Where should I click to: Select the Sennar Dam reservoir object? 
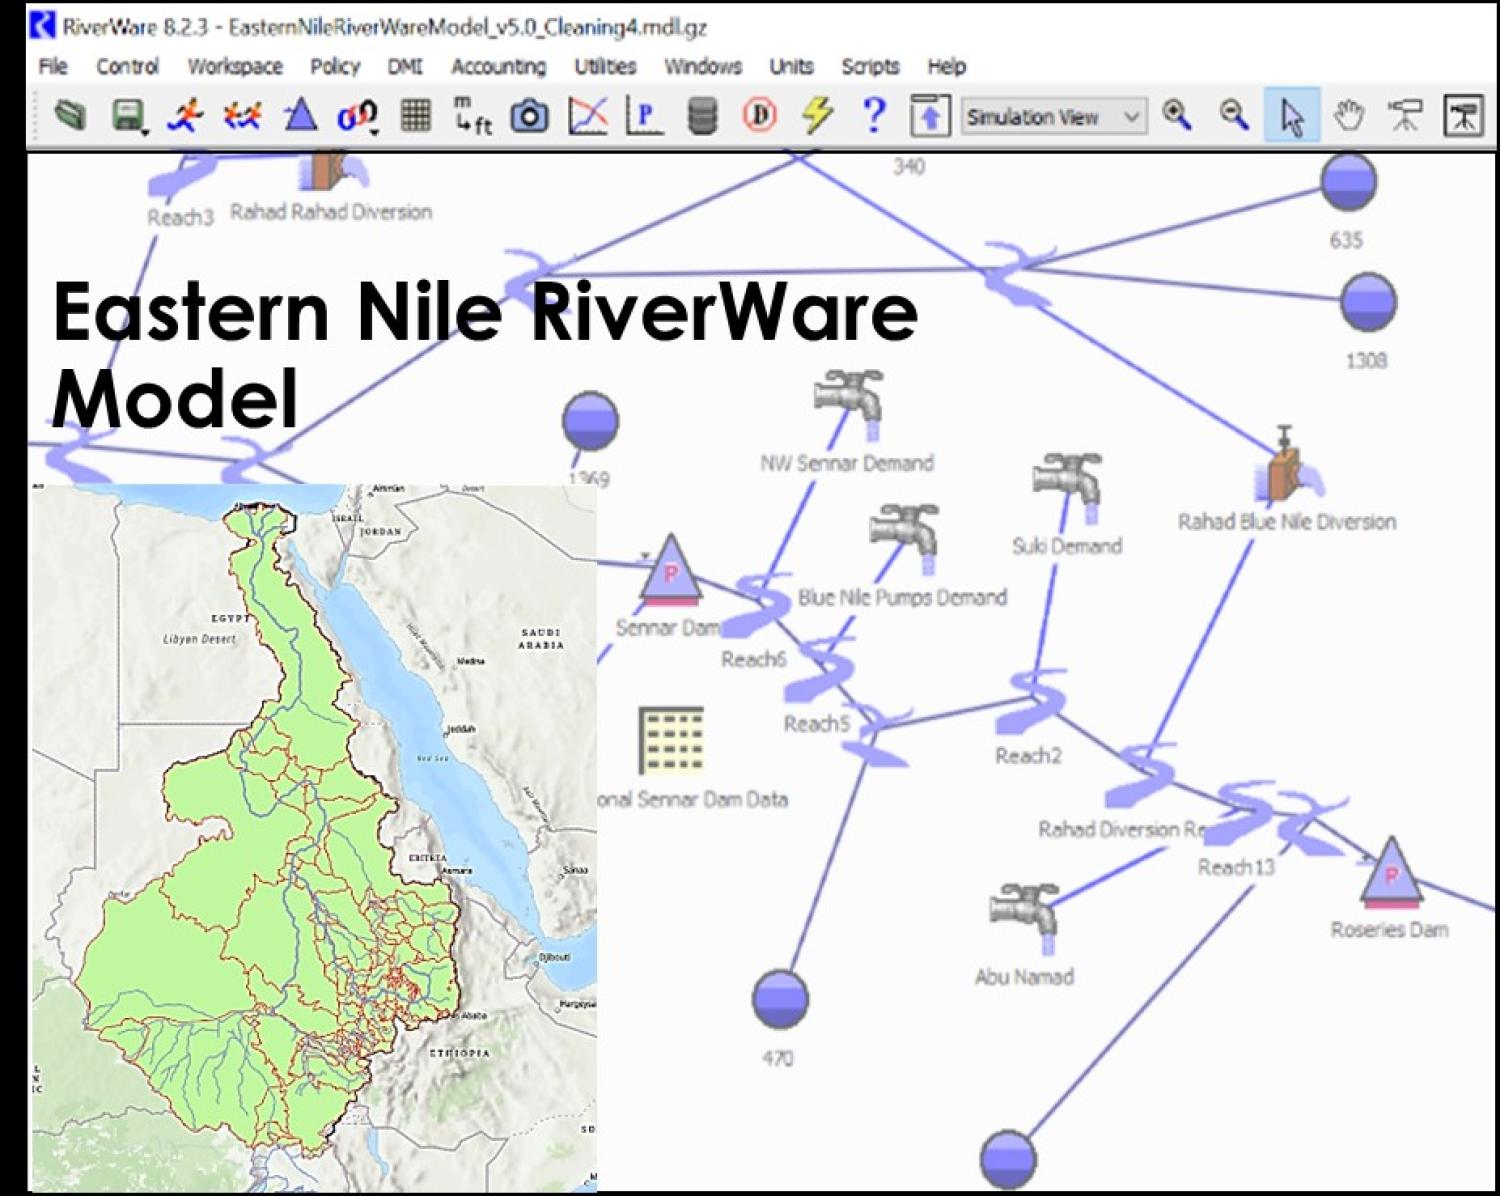tap(670, 571)
